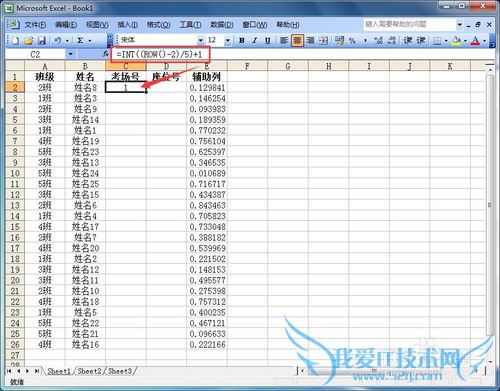Click the Excel workbook icon in menu bar
500x391 pixels.
tap(14, 24)
